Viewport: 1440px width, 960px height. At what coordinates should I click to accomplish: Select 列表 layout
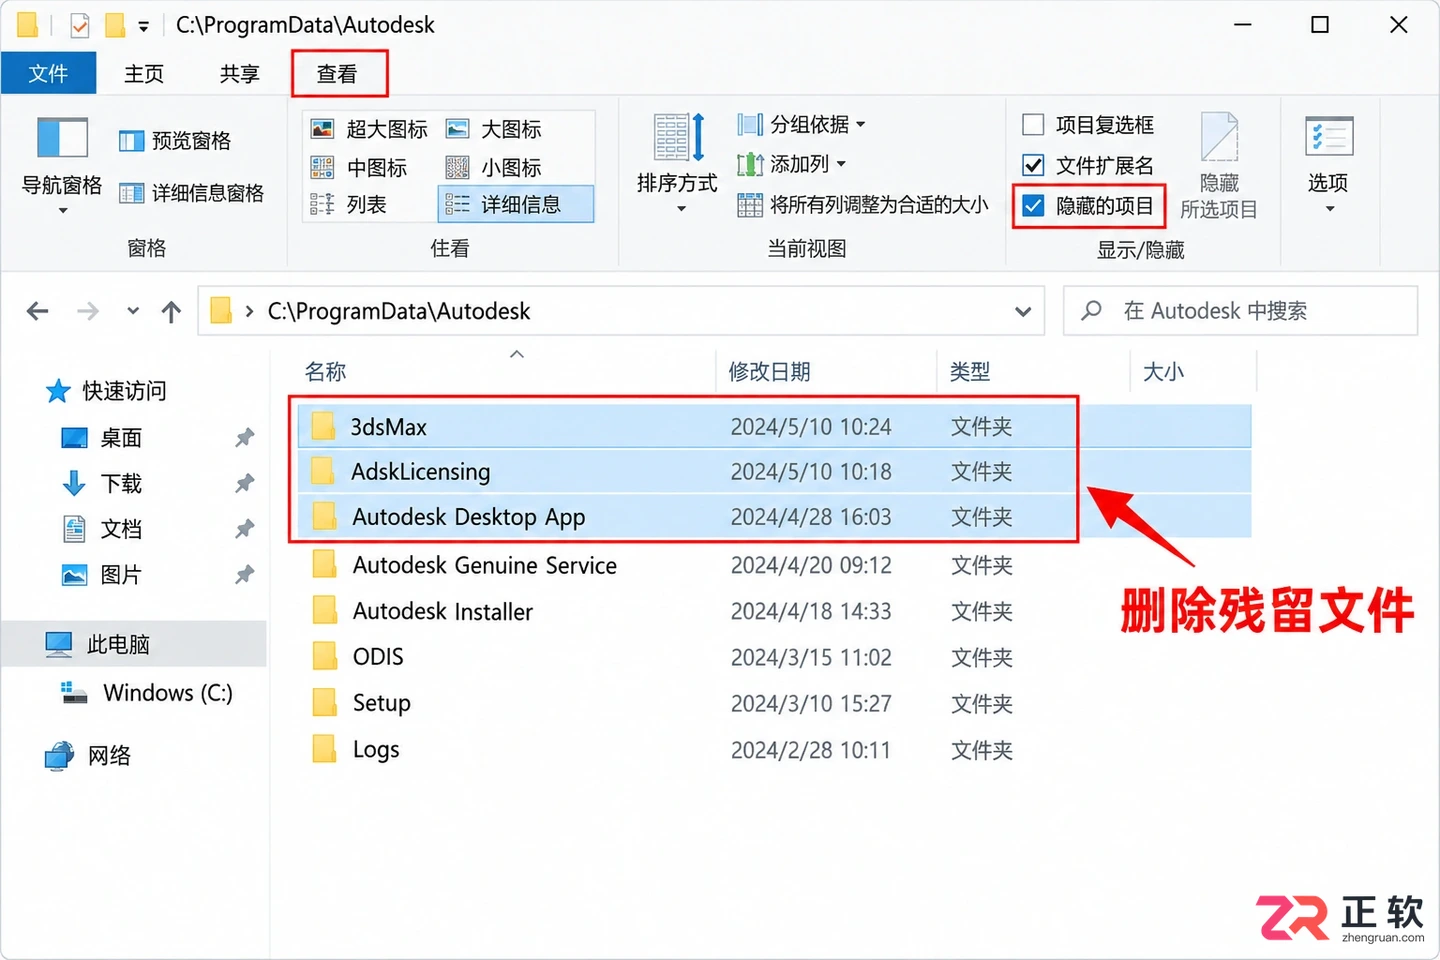tap(349, 204)
